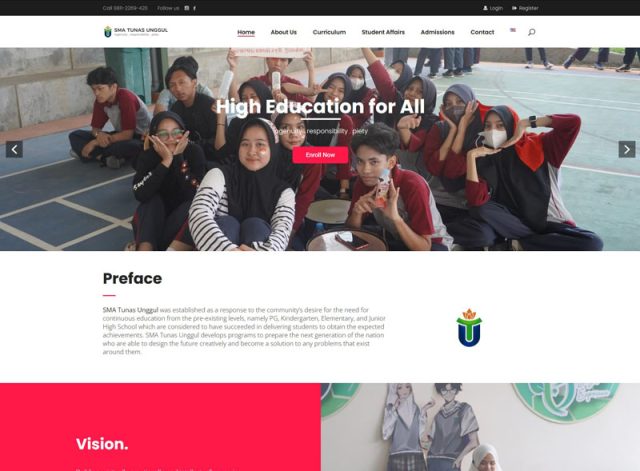Click the call phone number in top bar
The height and width of the screenshot is (471, 640).
[x=125, y=8]
